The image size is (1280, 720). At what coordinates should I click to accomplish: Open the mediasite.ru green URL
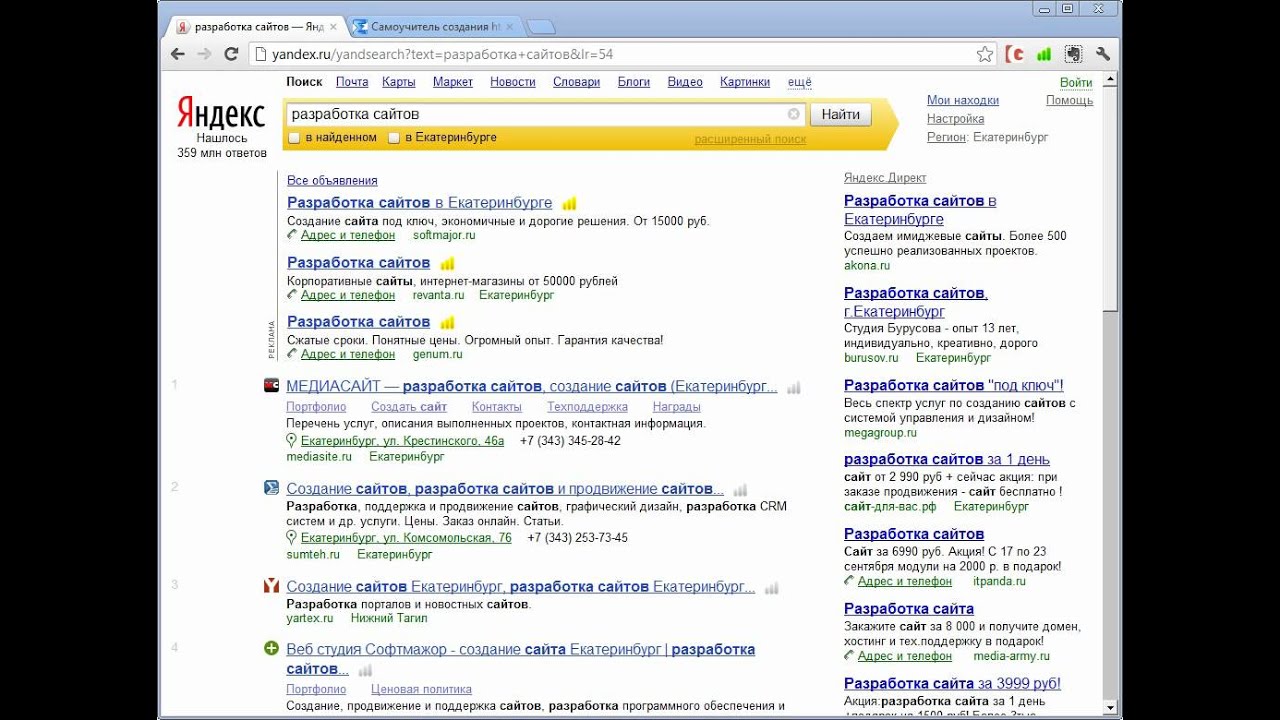(x=319, y=456)
